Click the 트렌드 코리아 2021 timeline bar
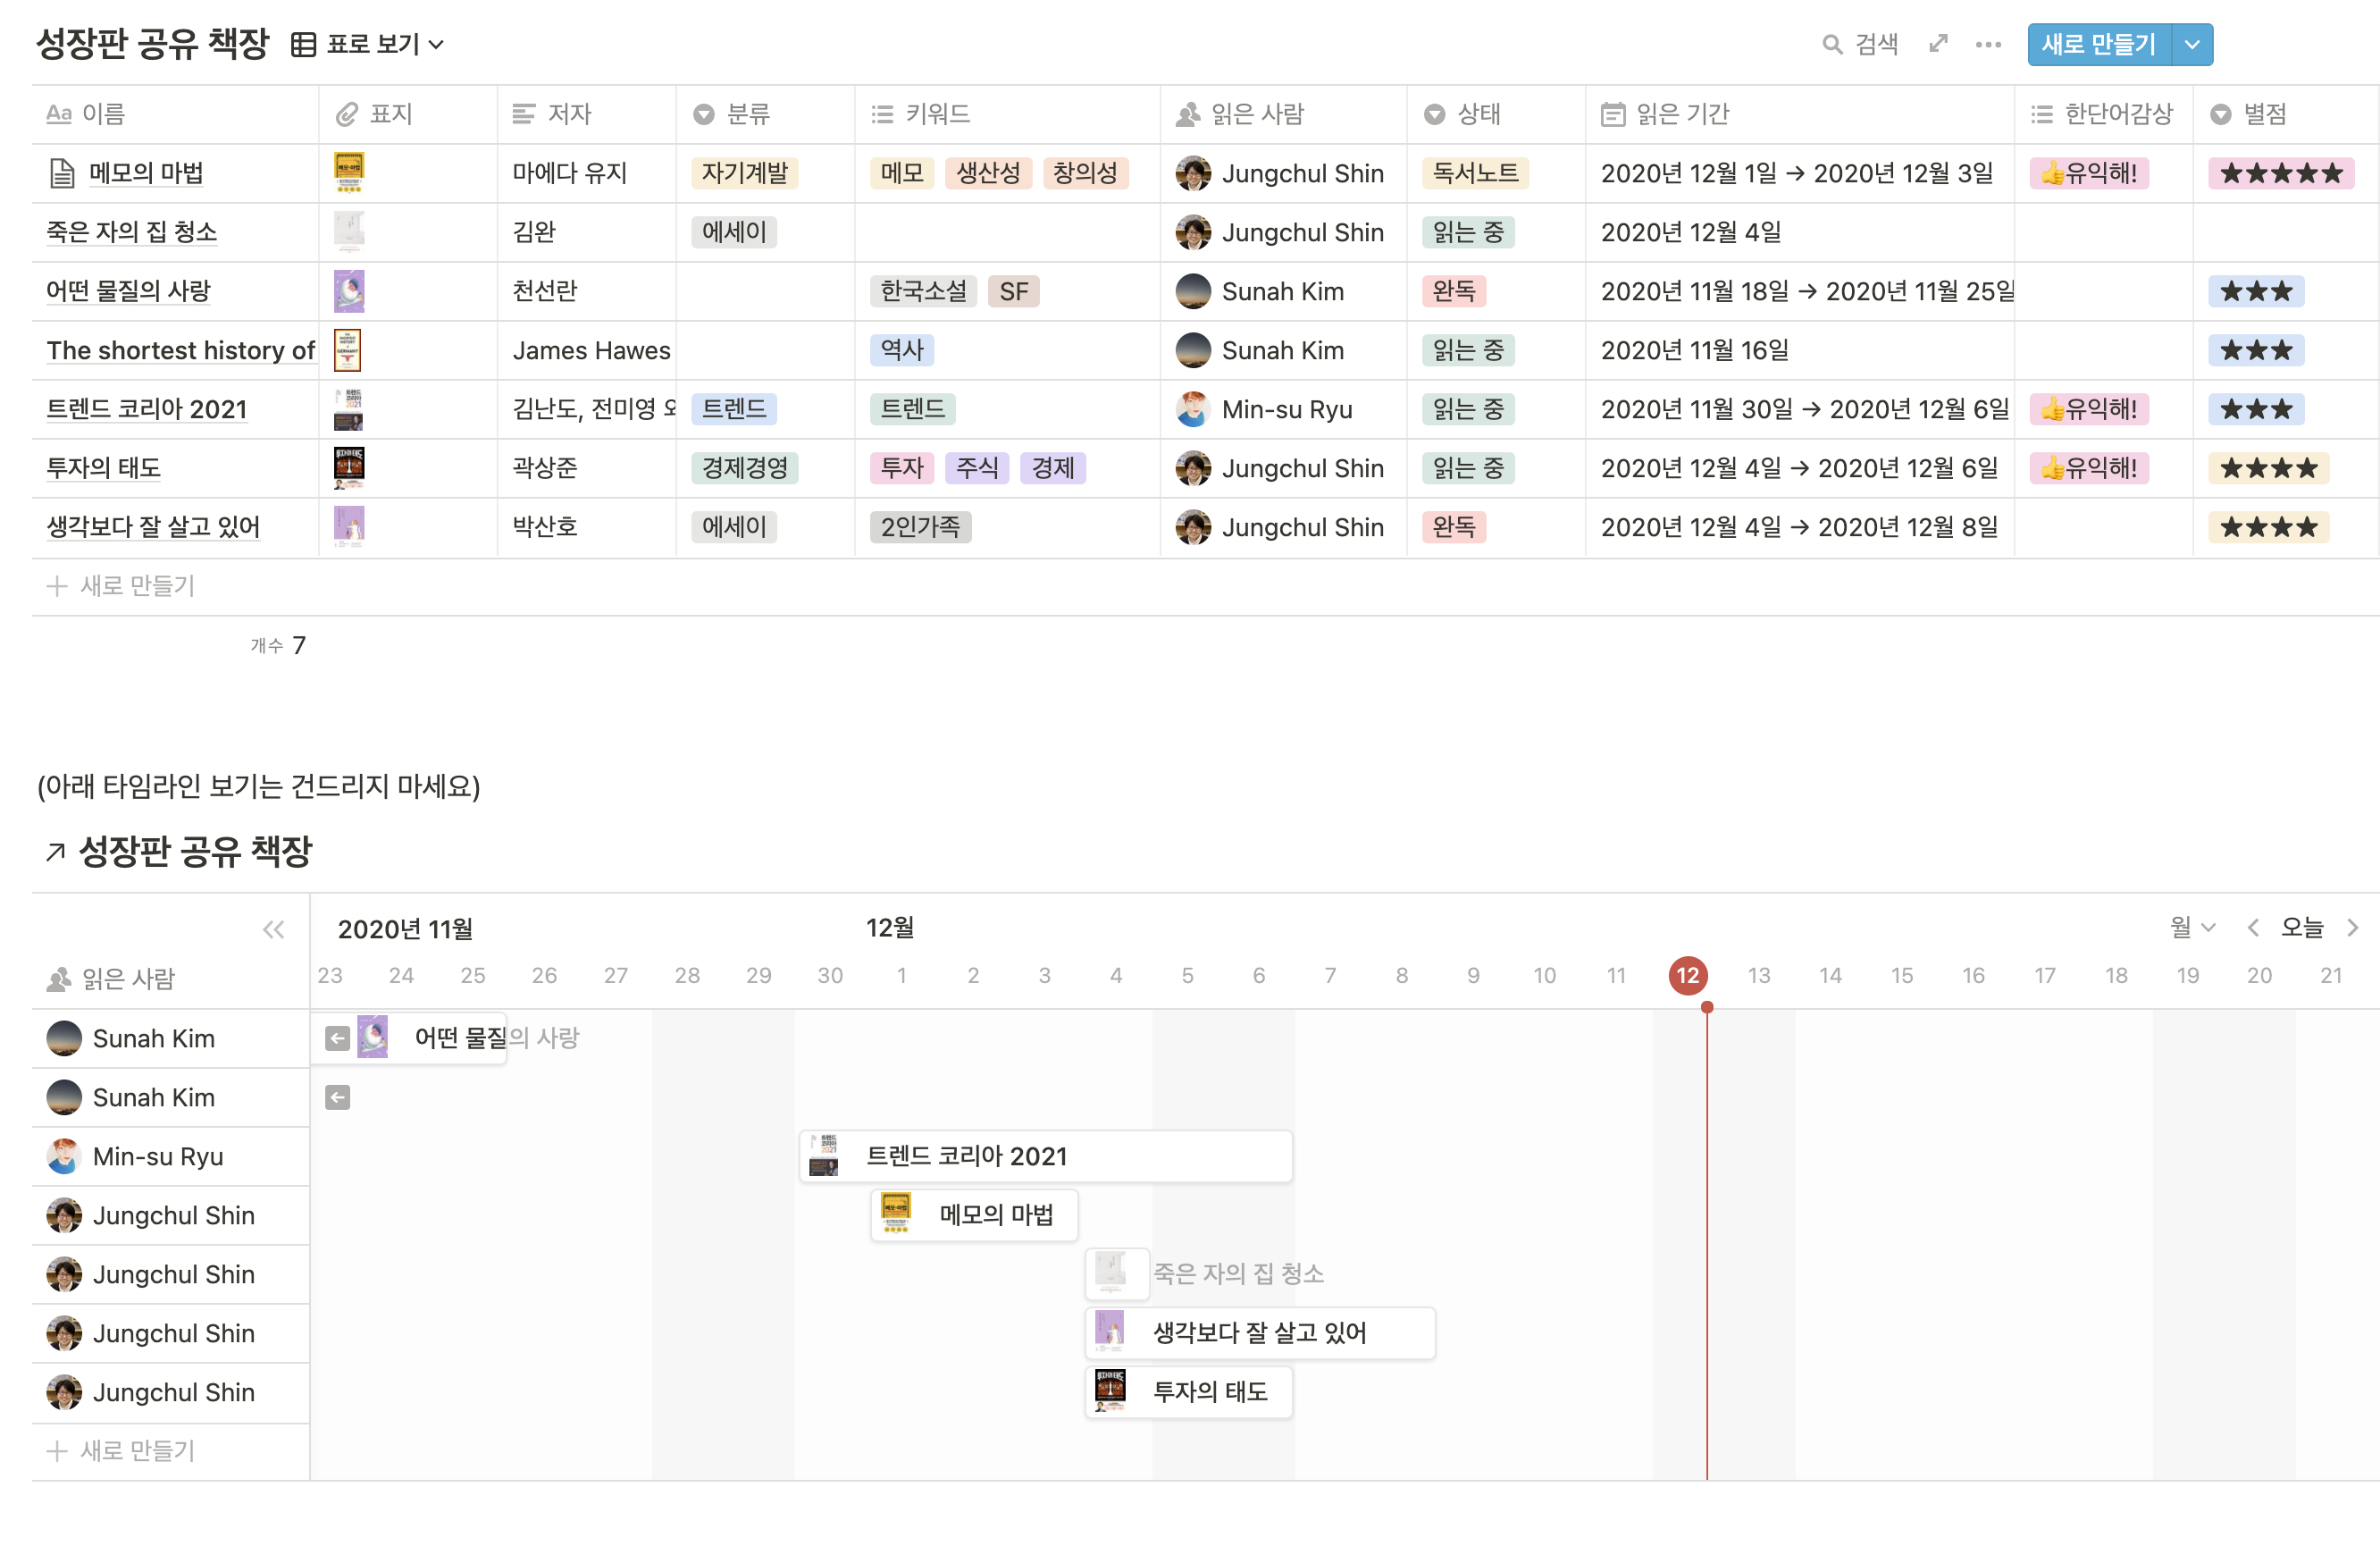 (1045, 1156)
